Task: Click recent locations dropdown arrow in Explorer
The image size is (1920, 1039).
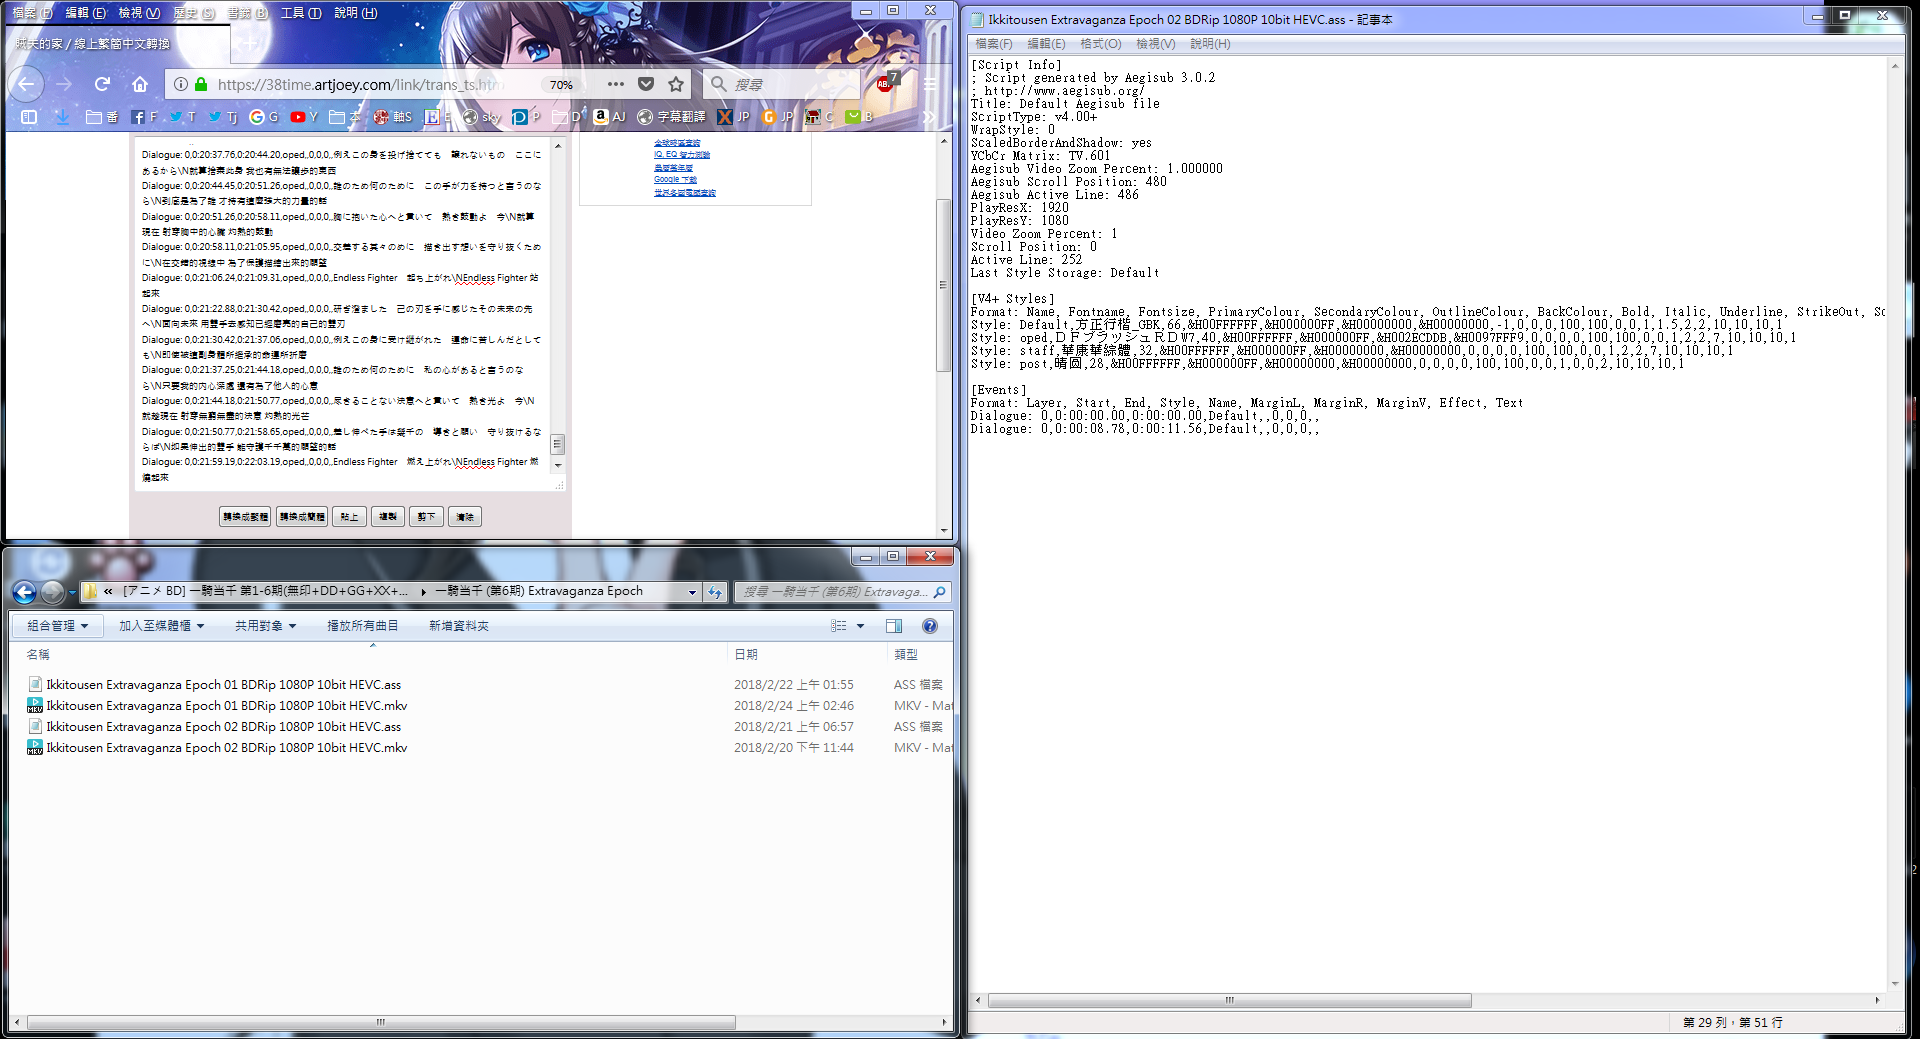Action: (x=72, y=593)
